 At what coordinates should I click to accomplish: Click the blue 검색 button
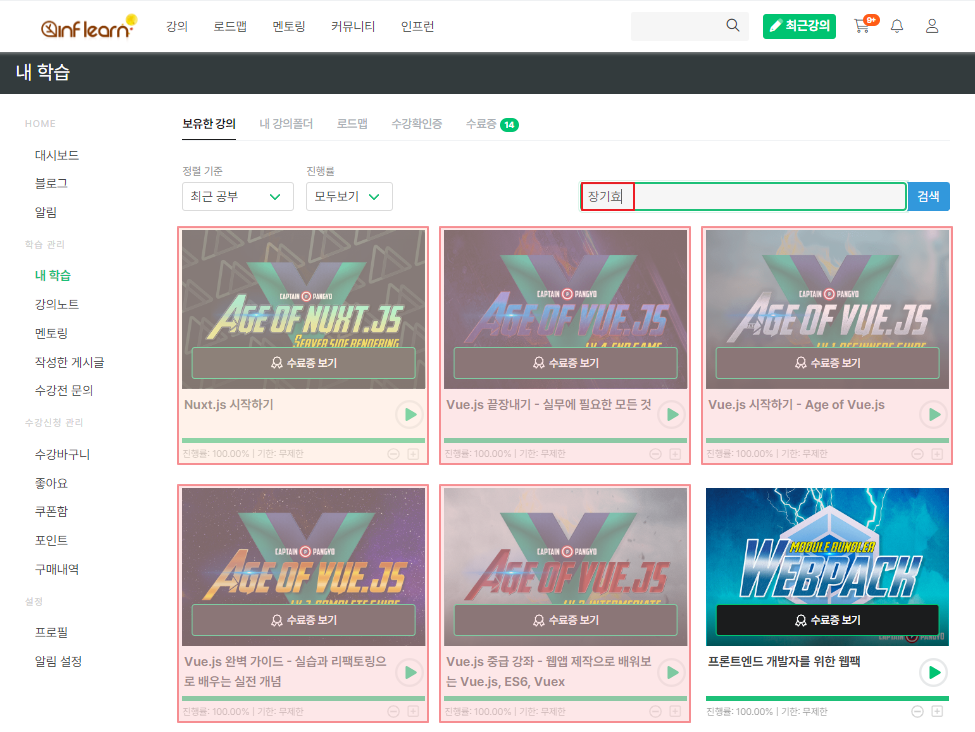coord(928,197)
